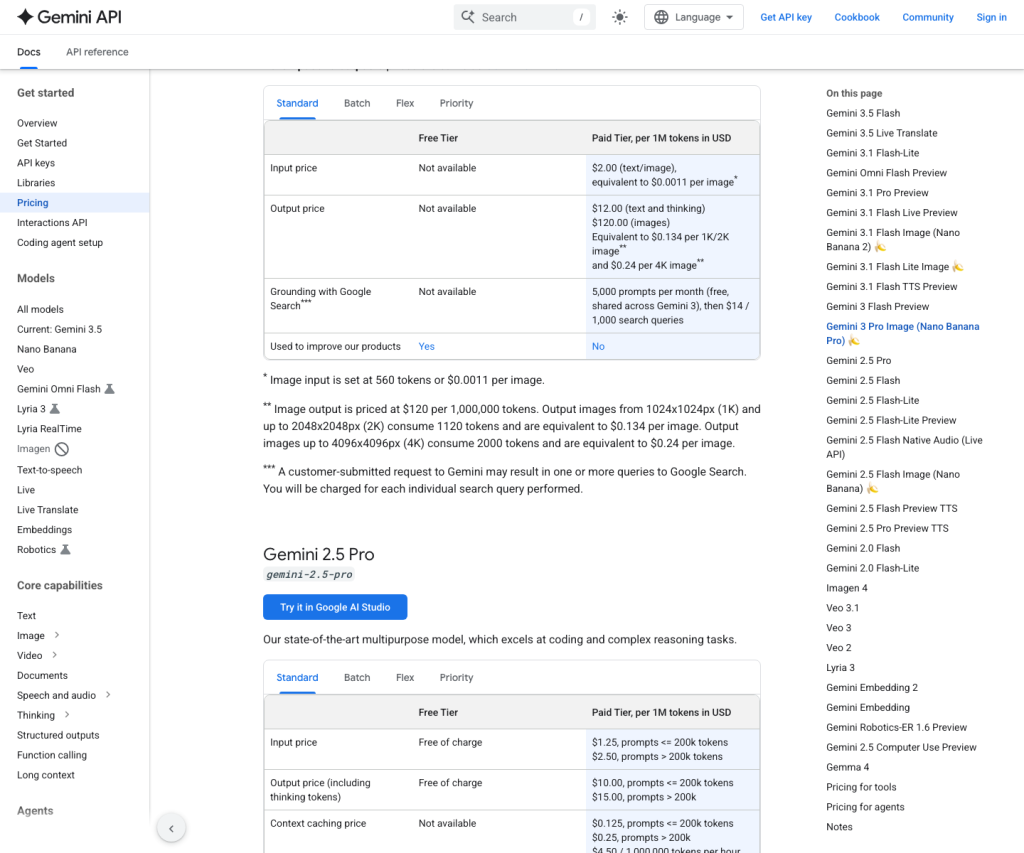Image resolution: width=1024 pixels, height=853 pixels.
Task: Open Live Translate in the sidebar
Action: tap(48, 509)
